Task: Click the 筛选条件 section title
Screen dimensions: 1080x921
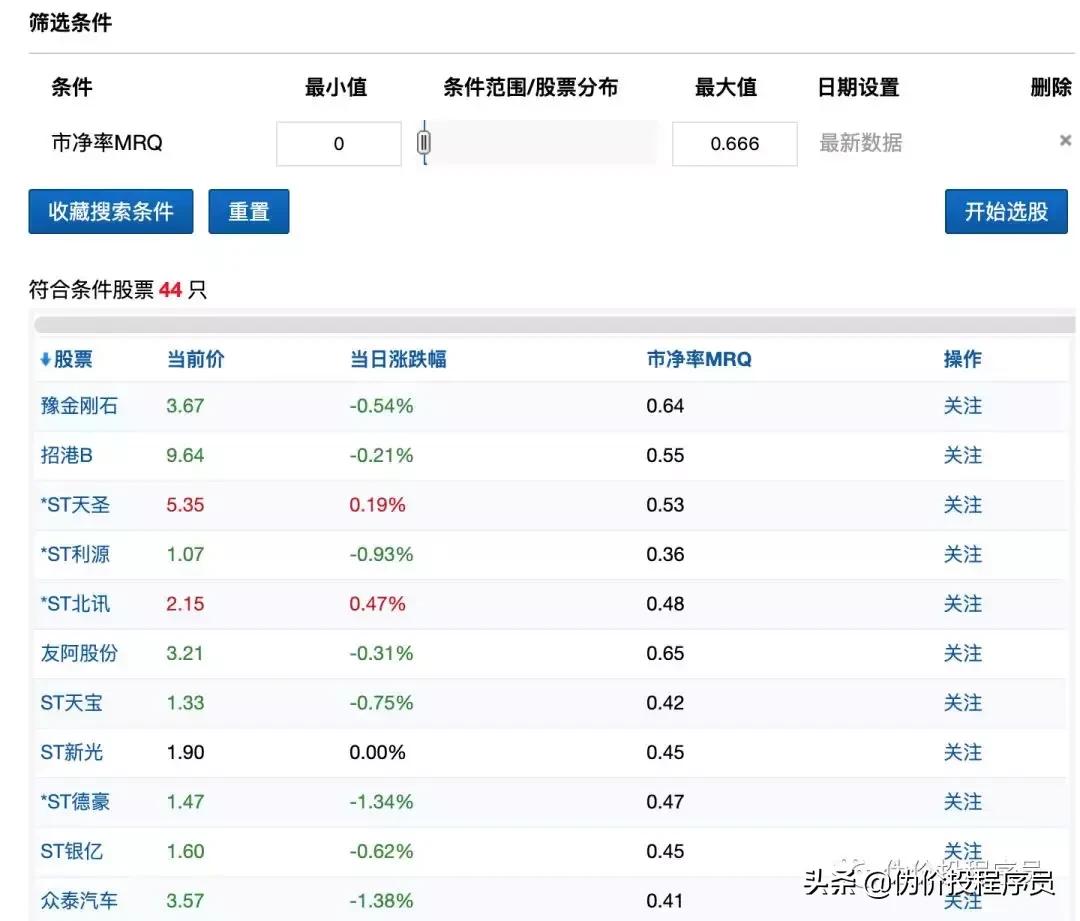Action: point(69,21)
